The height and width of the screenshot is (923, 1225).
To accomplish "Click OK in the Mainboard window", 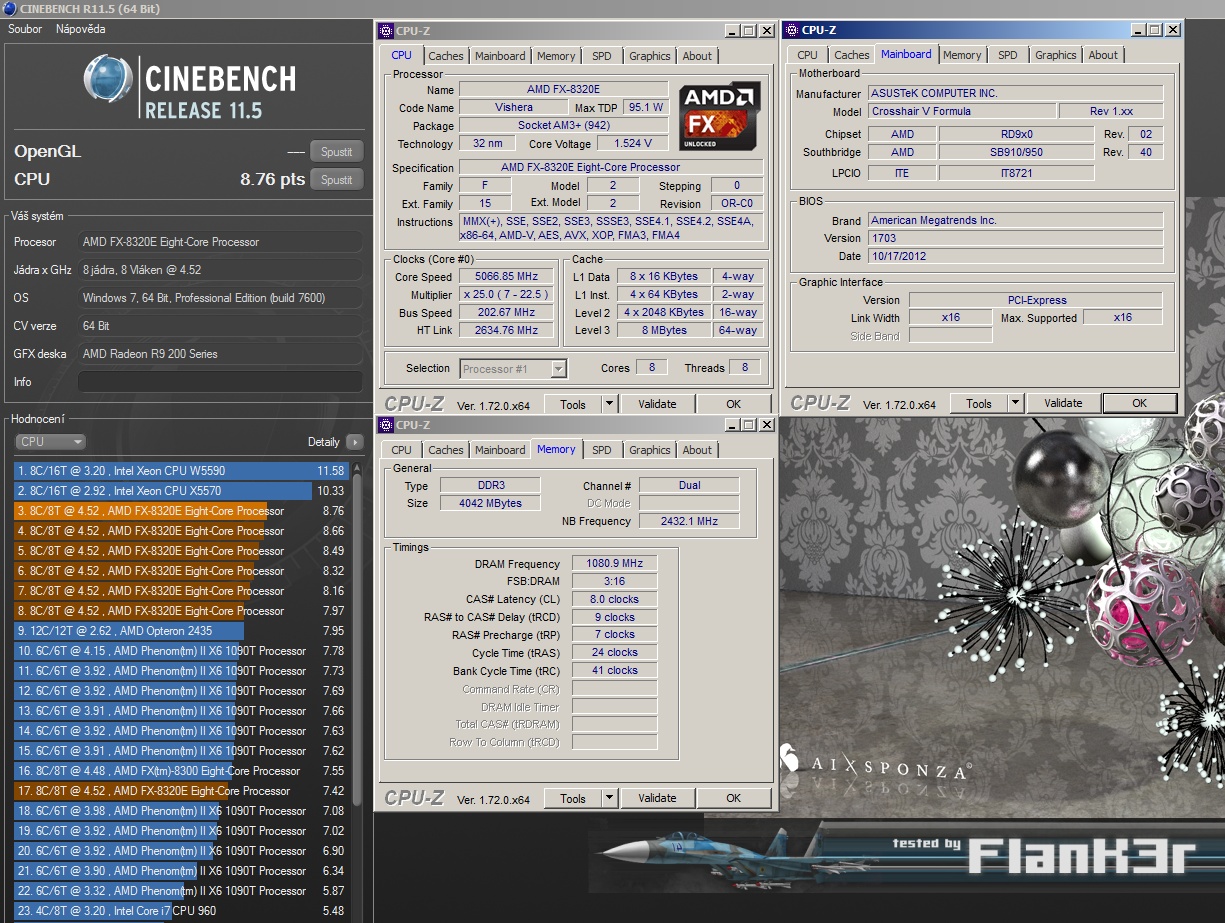I will point(1139,403).
